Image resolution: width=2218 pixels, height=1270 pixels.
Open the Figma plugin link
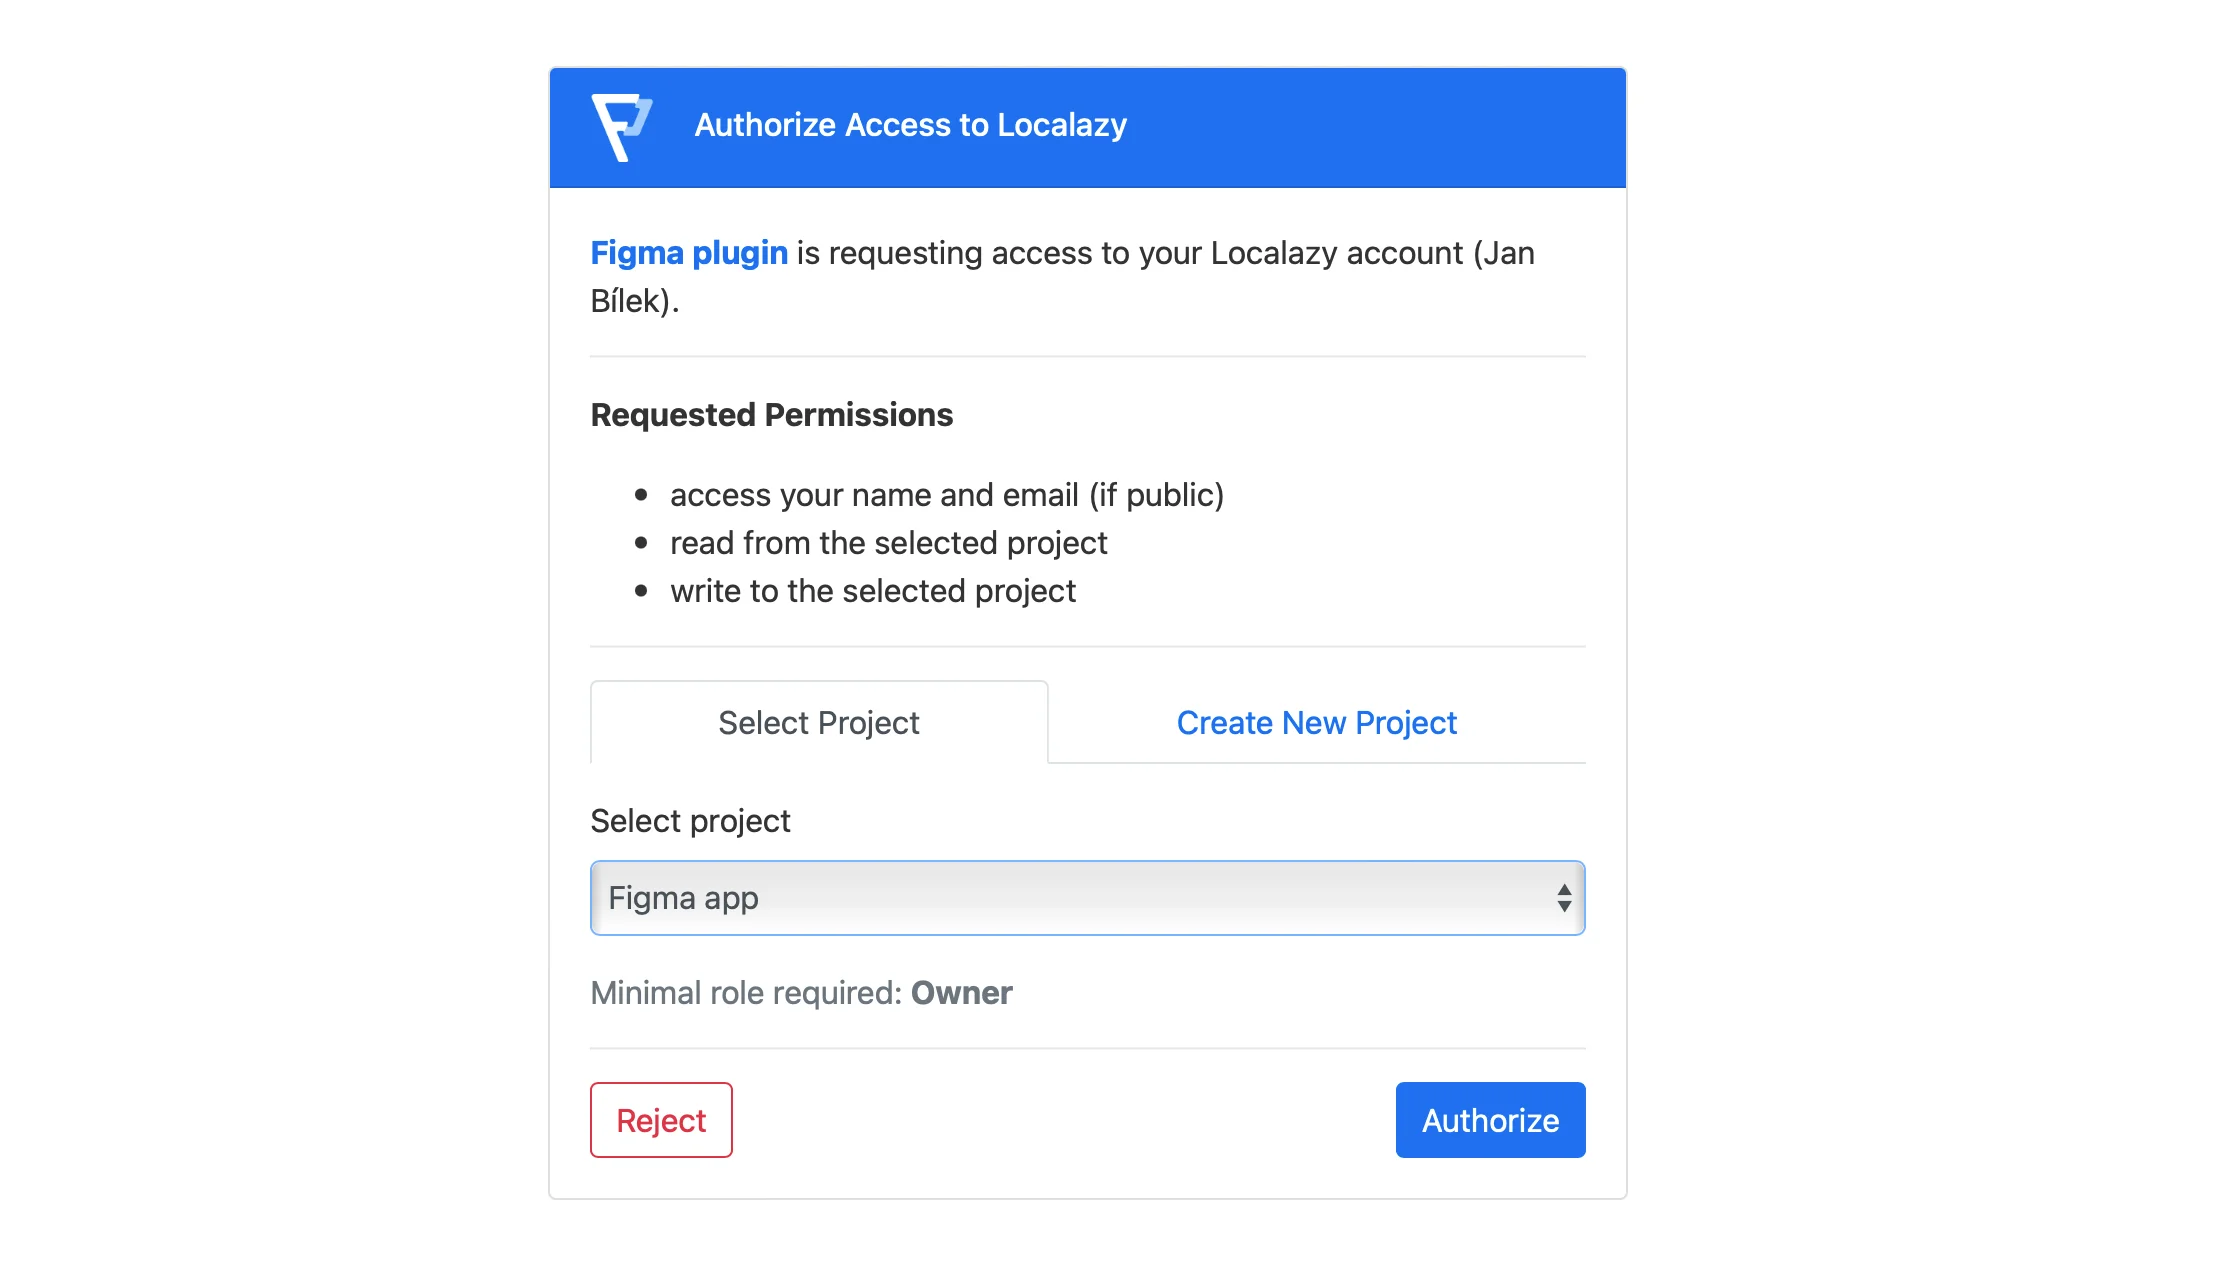pos(687,253)
